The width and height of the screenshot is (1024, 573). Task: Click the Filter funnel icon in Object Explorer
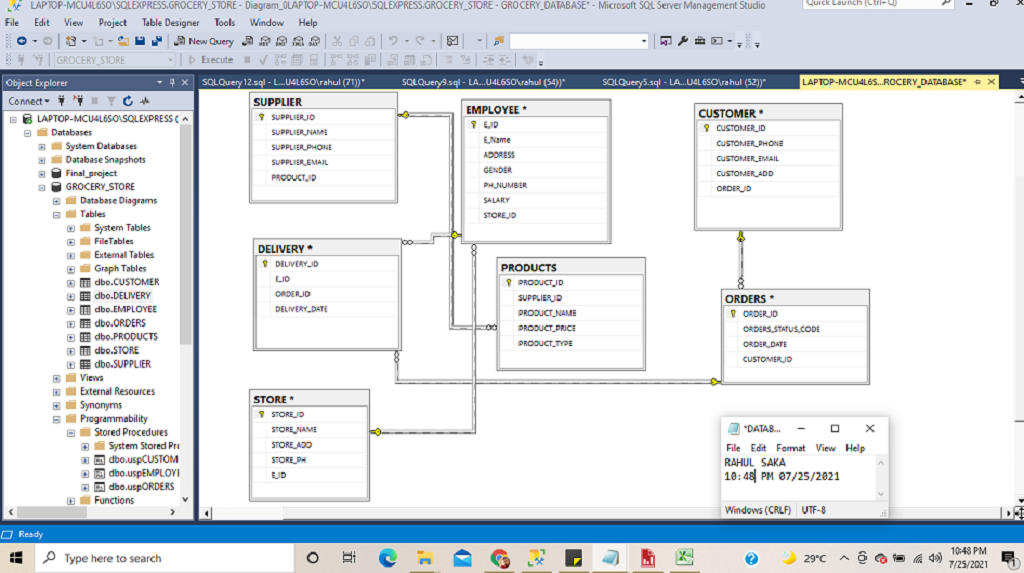pos(111,101)
